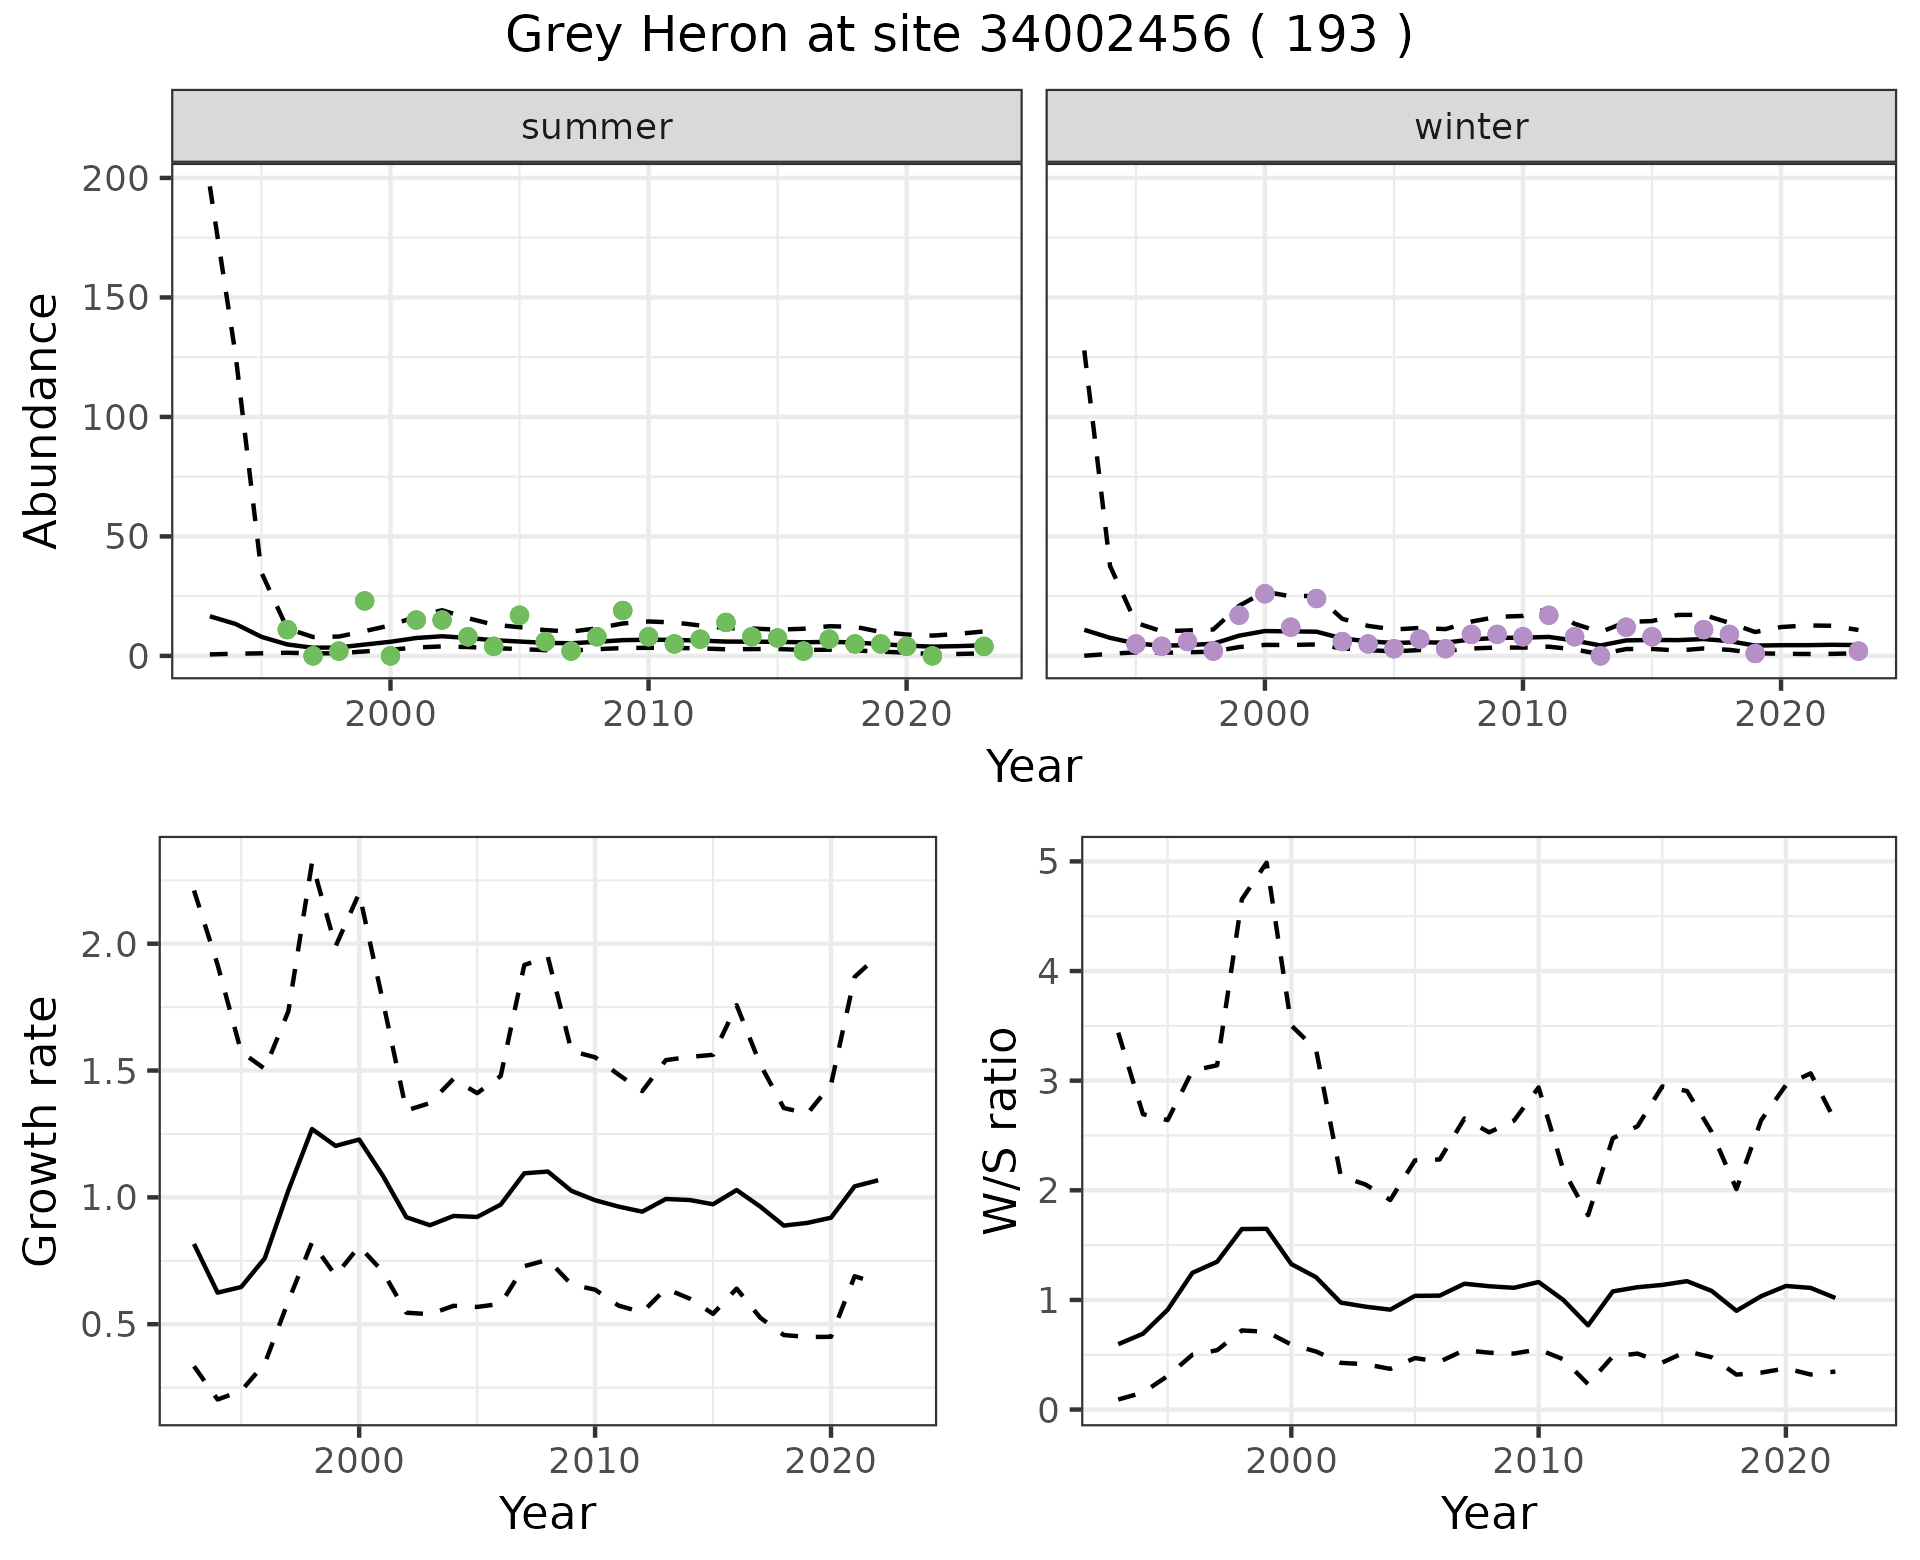This screenshot has width=1920, height=1560.
Task: Click the 'Year' label under the Growth rate plot
Action: click(547, 1513)
